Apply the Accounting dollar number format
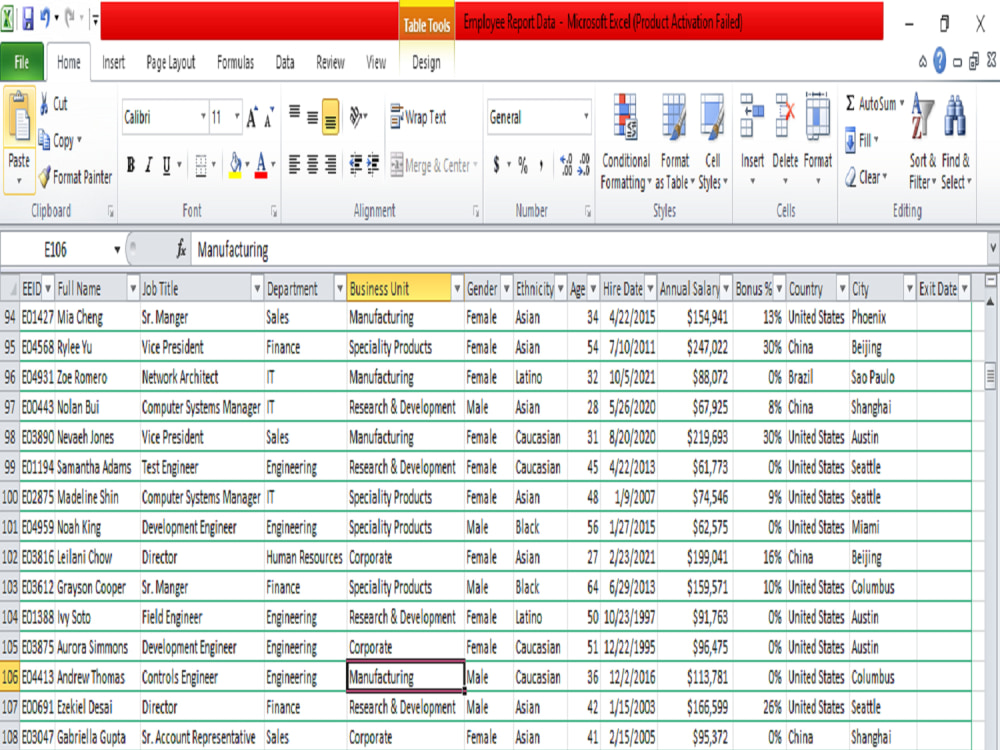This screenshot has height=750, width=1000. (x=496, y=165)
